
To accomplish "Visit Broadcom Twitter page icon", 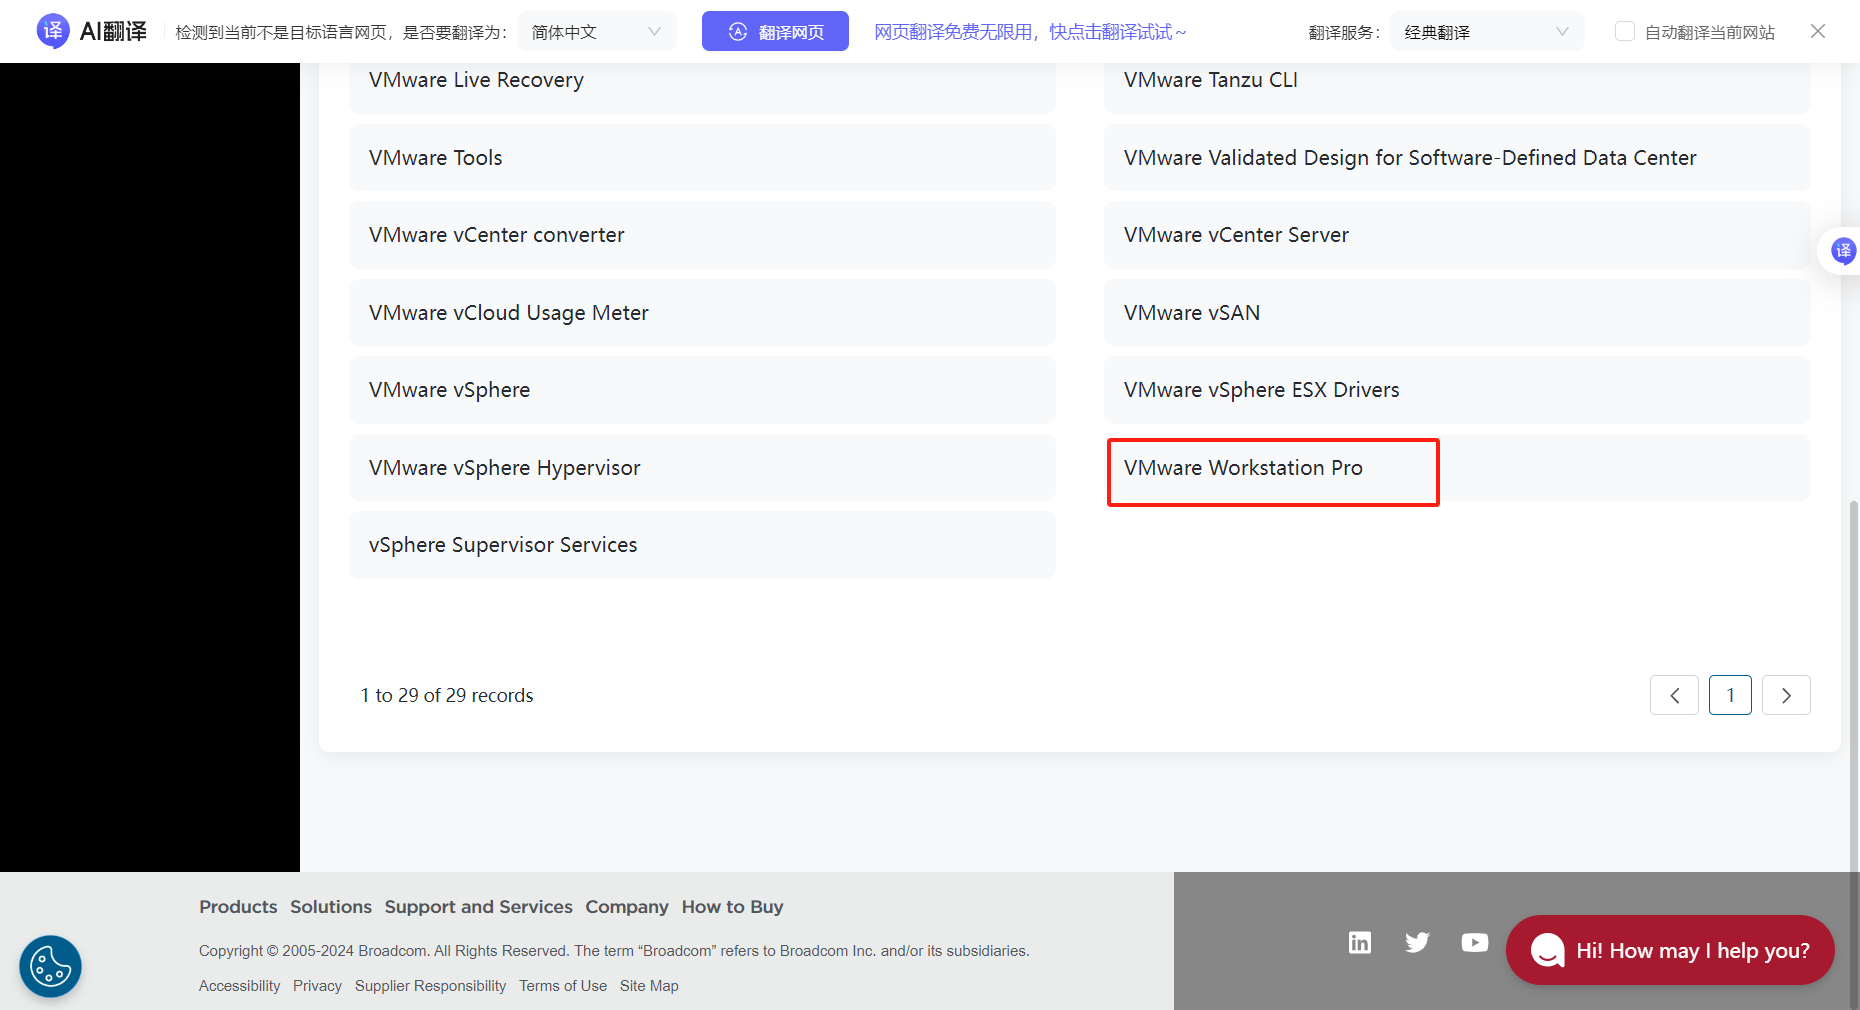I will 1417,942.
